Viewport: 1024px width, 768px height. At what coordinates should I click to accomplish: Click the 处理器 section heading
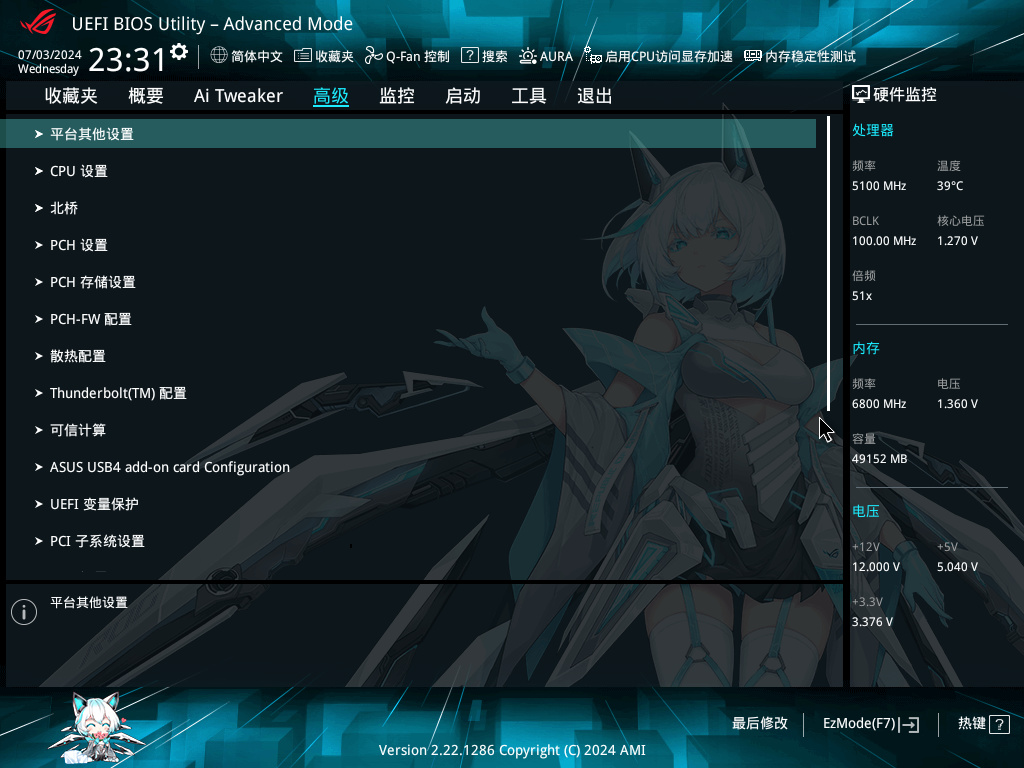[x=872, y=131]
